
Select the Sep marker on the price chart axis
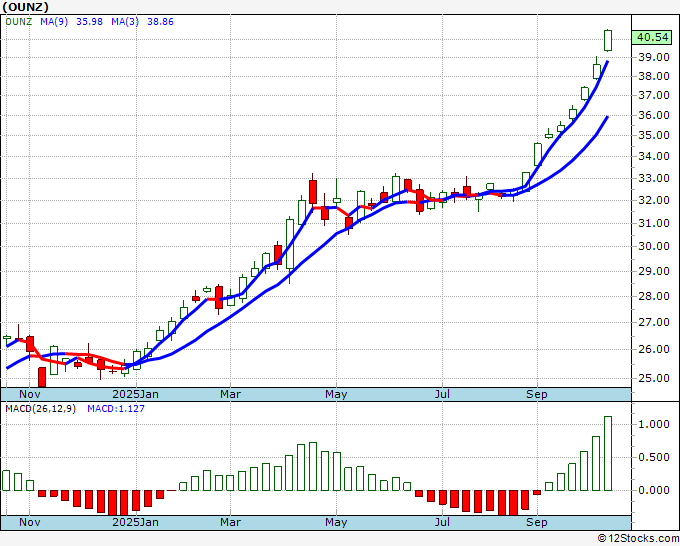[537, 394]
